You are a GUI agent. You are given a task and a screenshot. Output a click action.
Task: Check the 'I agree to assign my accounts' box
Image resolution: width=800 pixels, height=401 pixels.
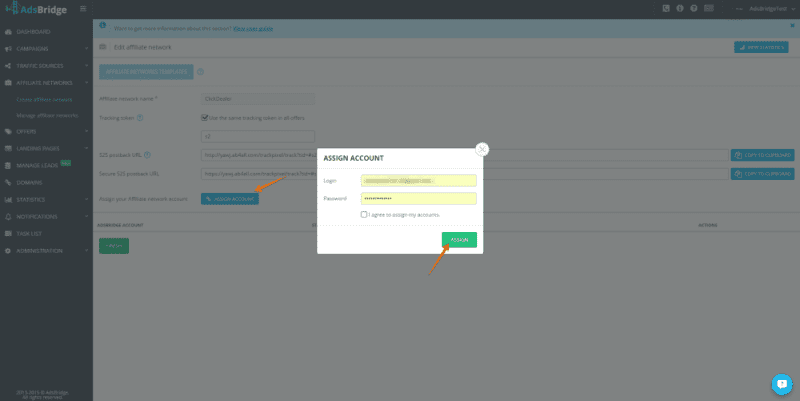tap(364, 215)
